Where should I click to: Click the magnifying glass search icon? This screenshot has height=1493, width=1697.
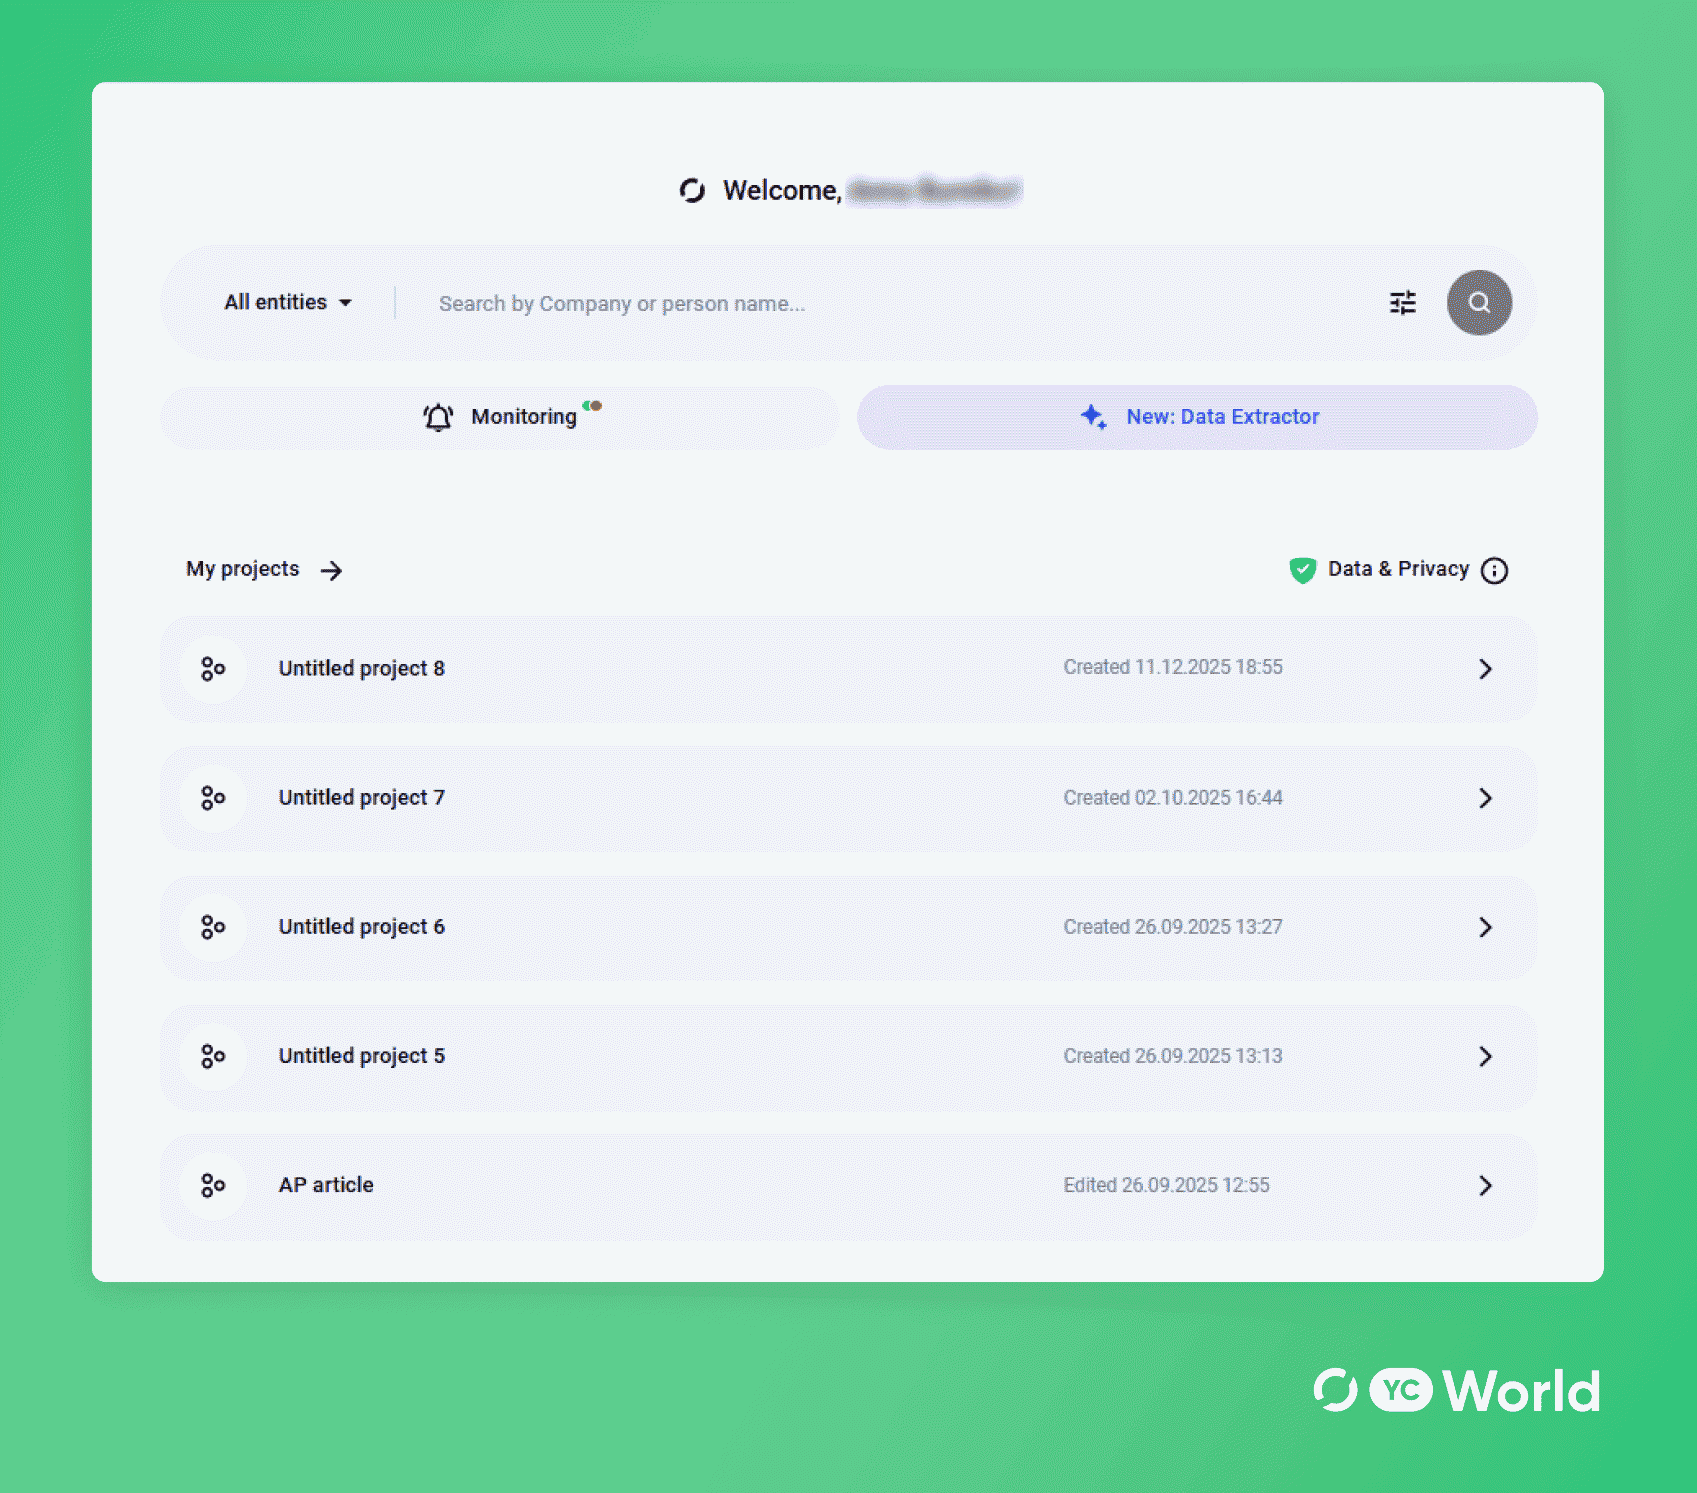[x=1479, y=302]
